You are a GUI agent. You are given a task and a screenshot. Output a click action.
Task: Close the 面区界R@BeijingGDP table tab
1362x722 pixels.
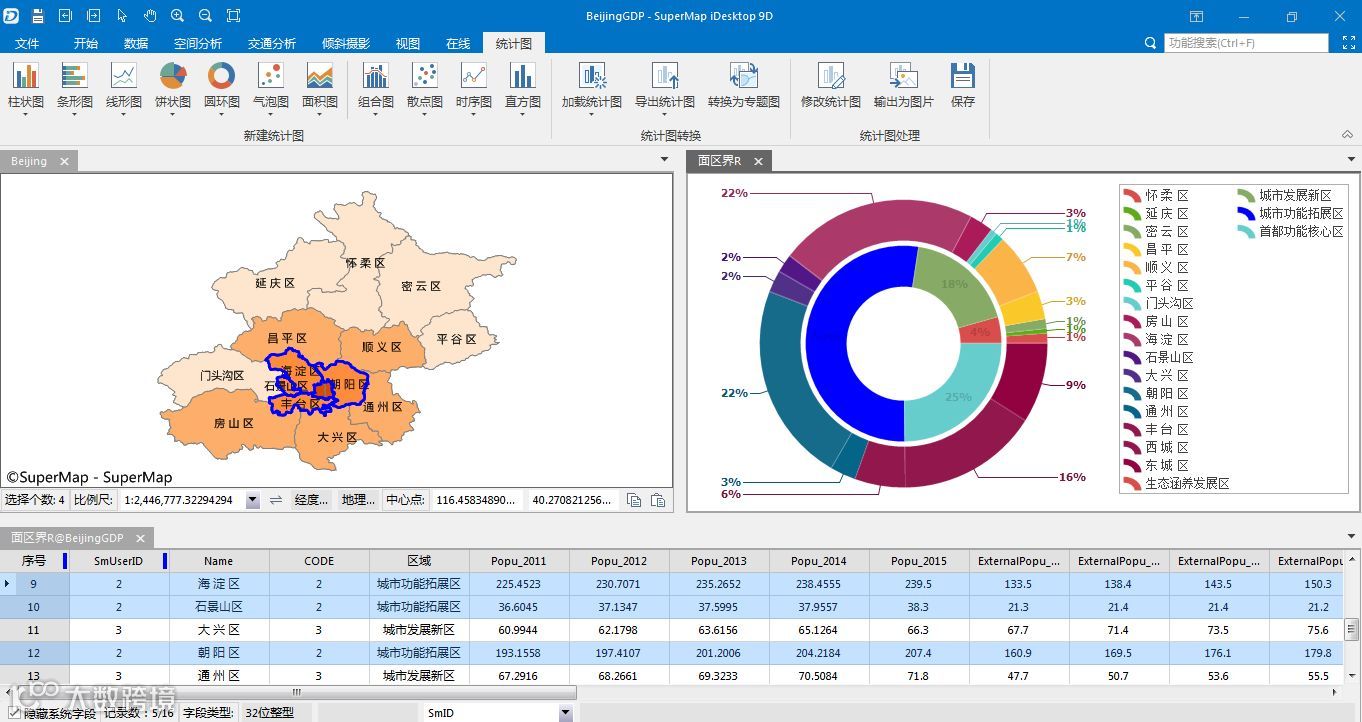click(x=141, y=538)
